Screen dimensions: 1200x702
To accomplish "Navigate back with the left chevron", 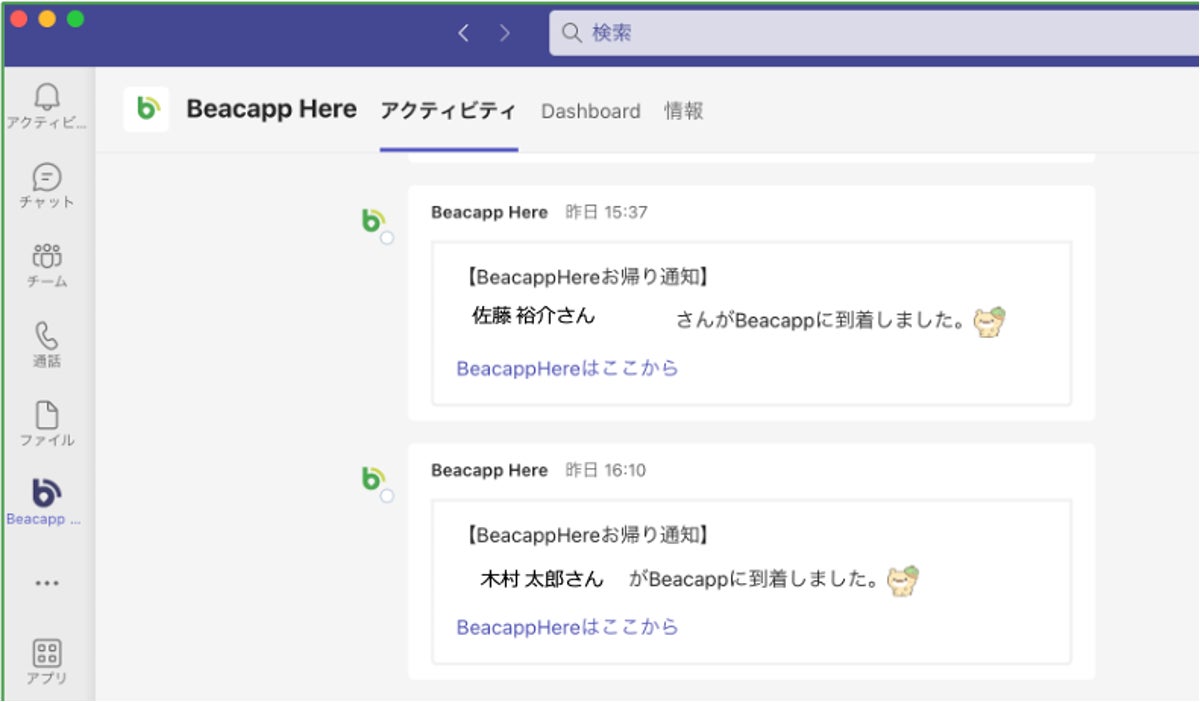I will (x=463, y=33).
